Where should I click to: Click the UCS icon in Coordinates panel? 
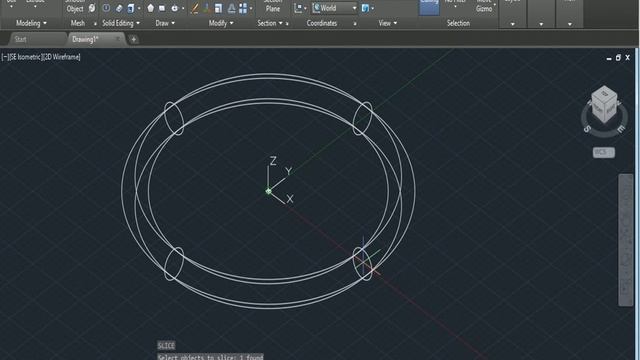coord(298,8)
